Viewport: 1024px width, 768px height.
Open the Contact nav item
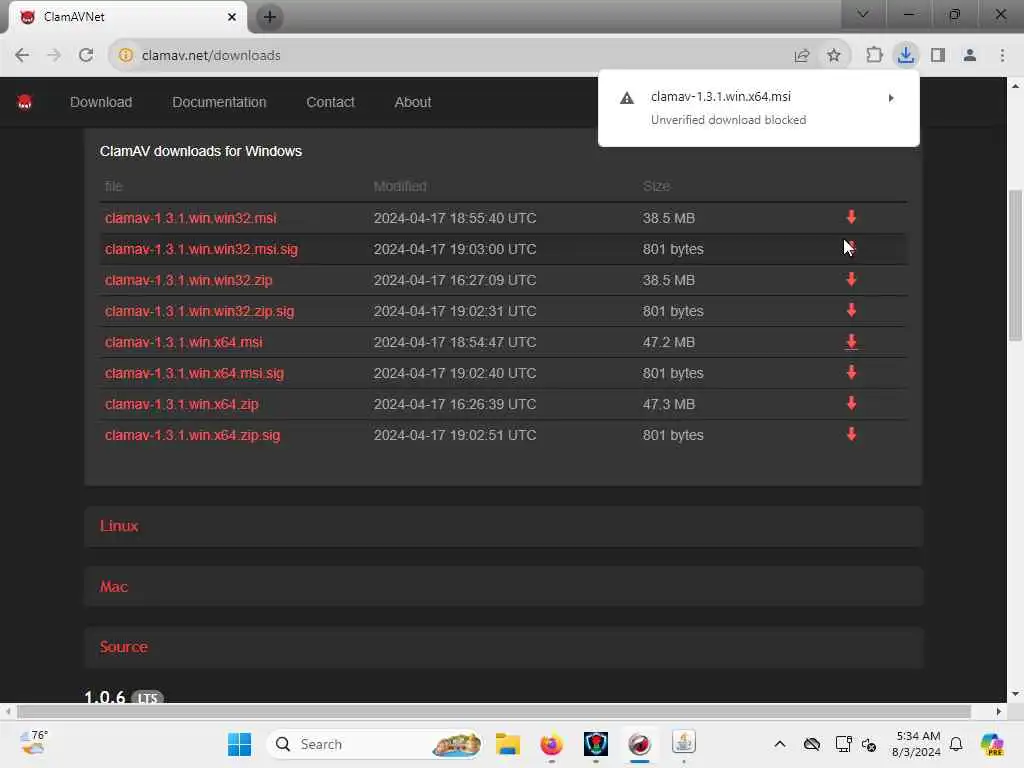pos(330,103)
